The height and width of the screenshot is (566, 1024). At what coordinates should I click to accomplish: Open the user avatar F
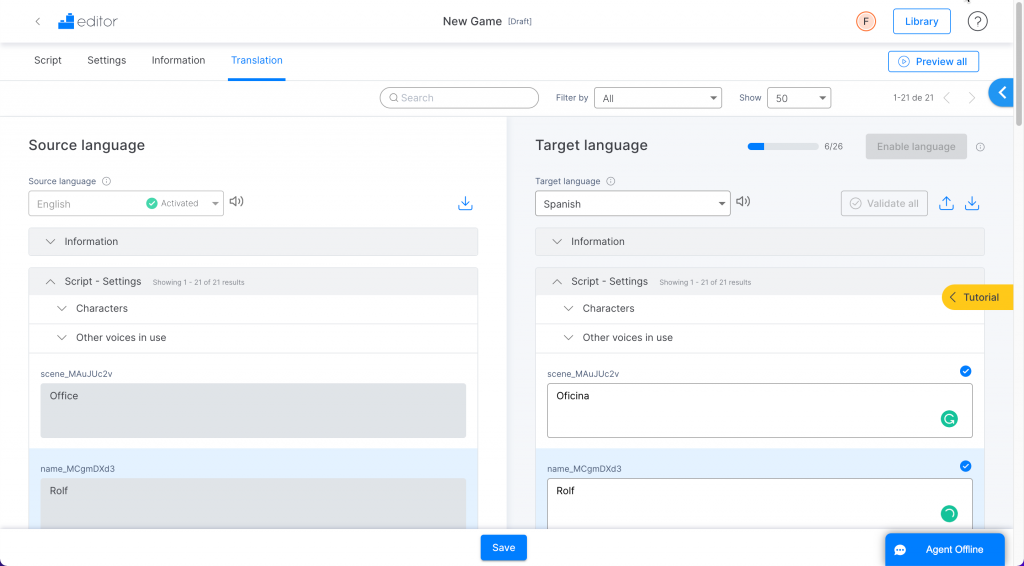coord(866,22)
